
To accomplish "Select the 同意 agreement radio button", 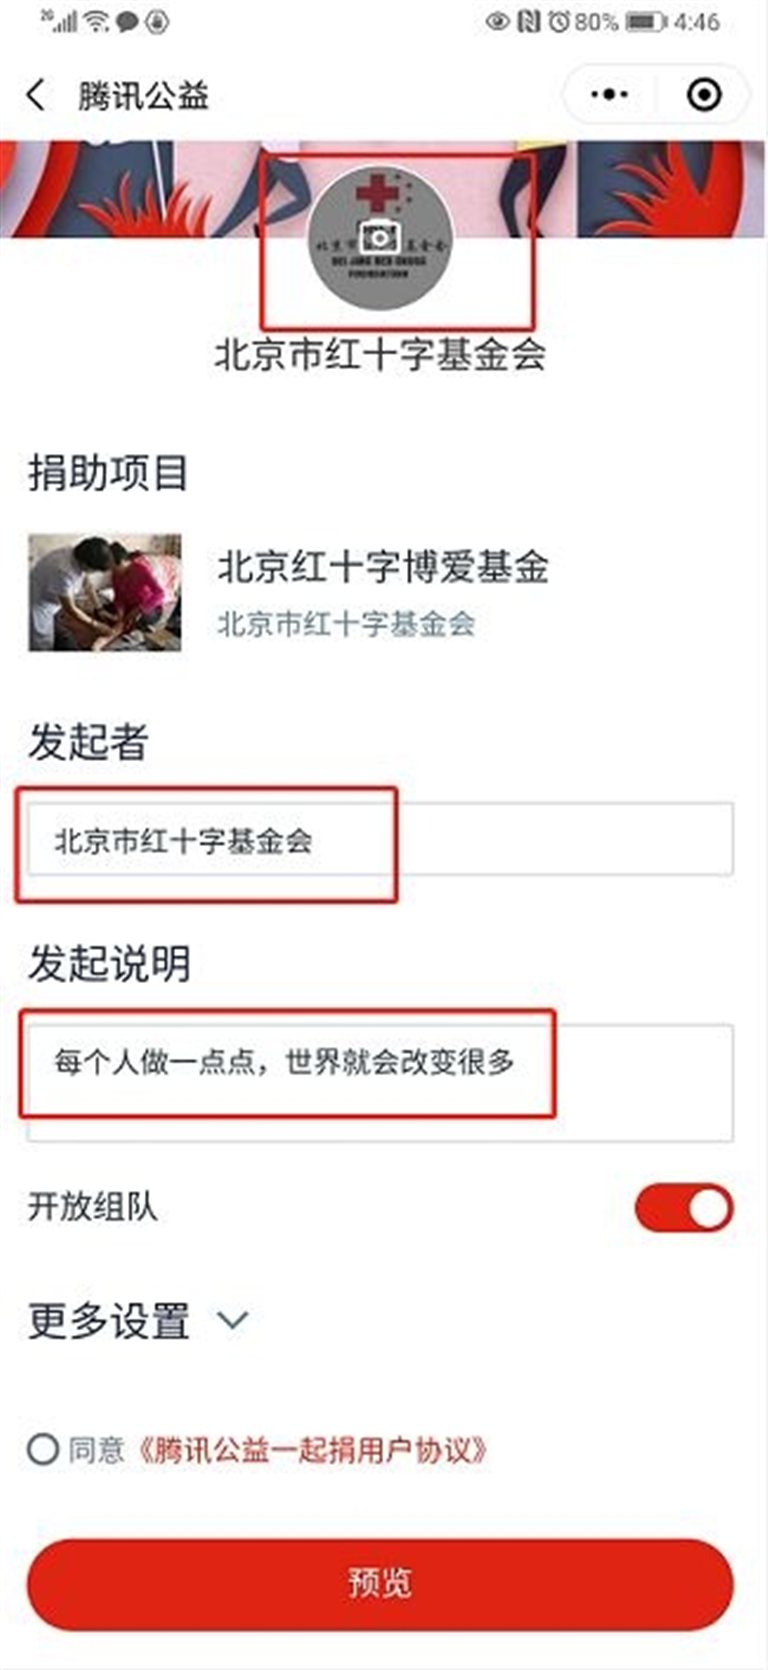I will (x=43, y=1448).
